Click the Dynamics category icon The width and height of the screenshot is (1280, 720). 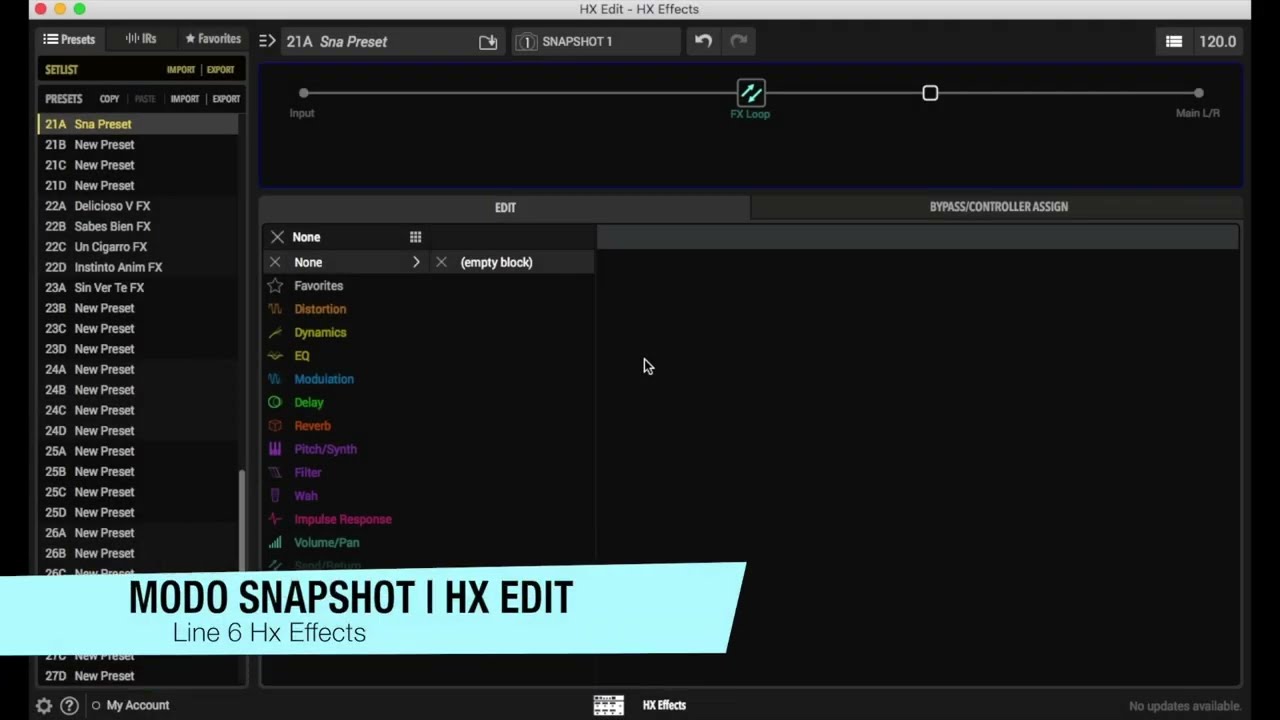(275, 332)
